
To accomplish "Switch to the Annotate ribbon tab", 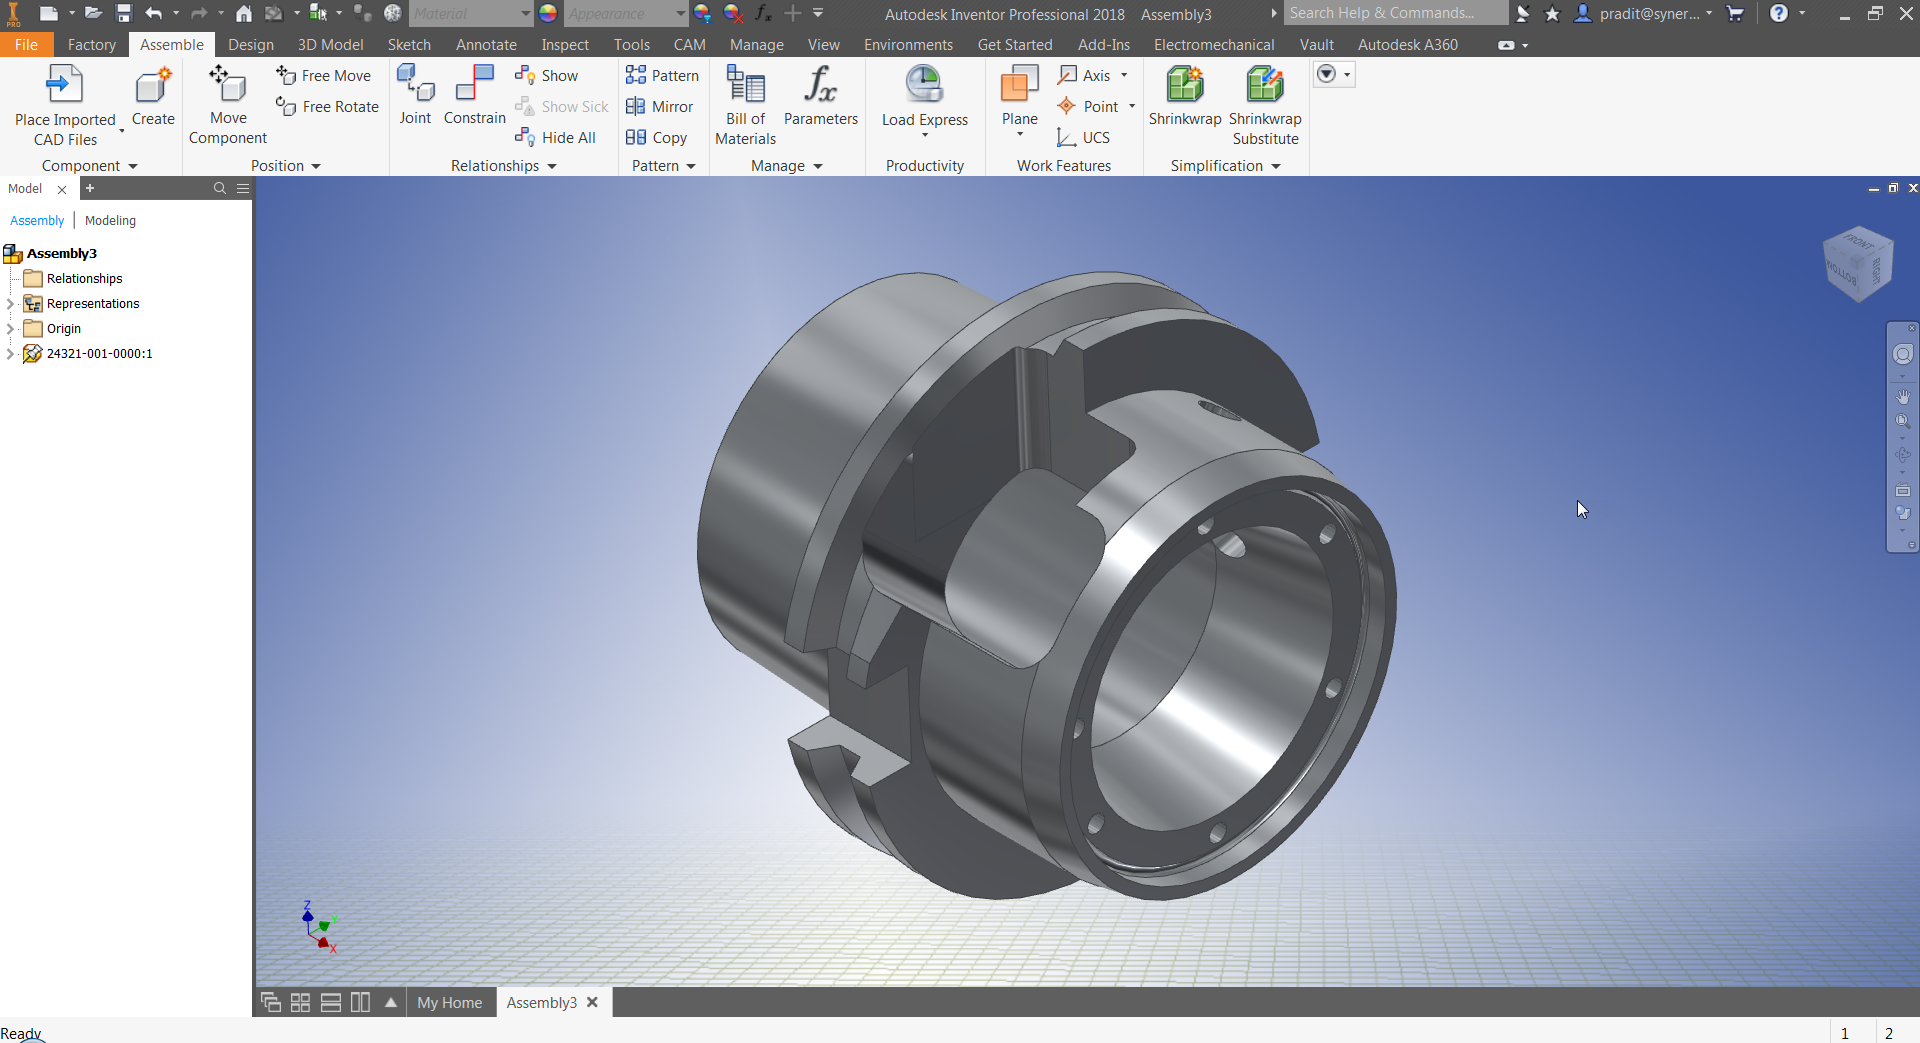I will click(486, 44).
